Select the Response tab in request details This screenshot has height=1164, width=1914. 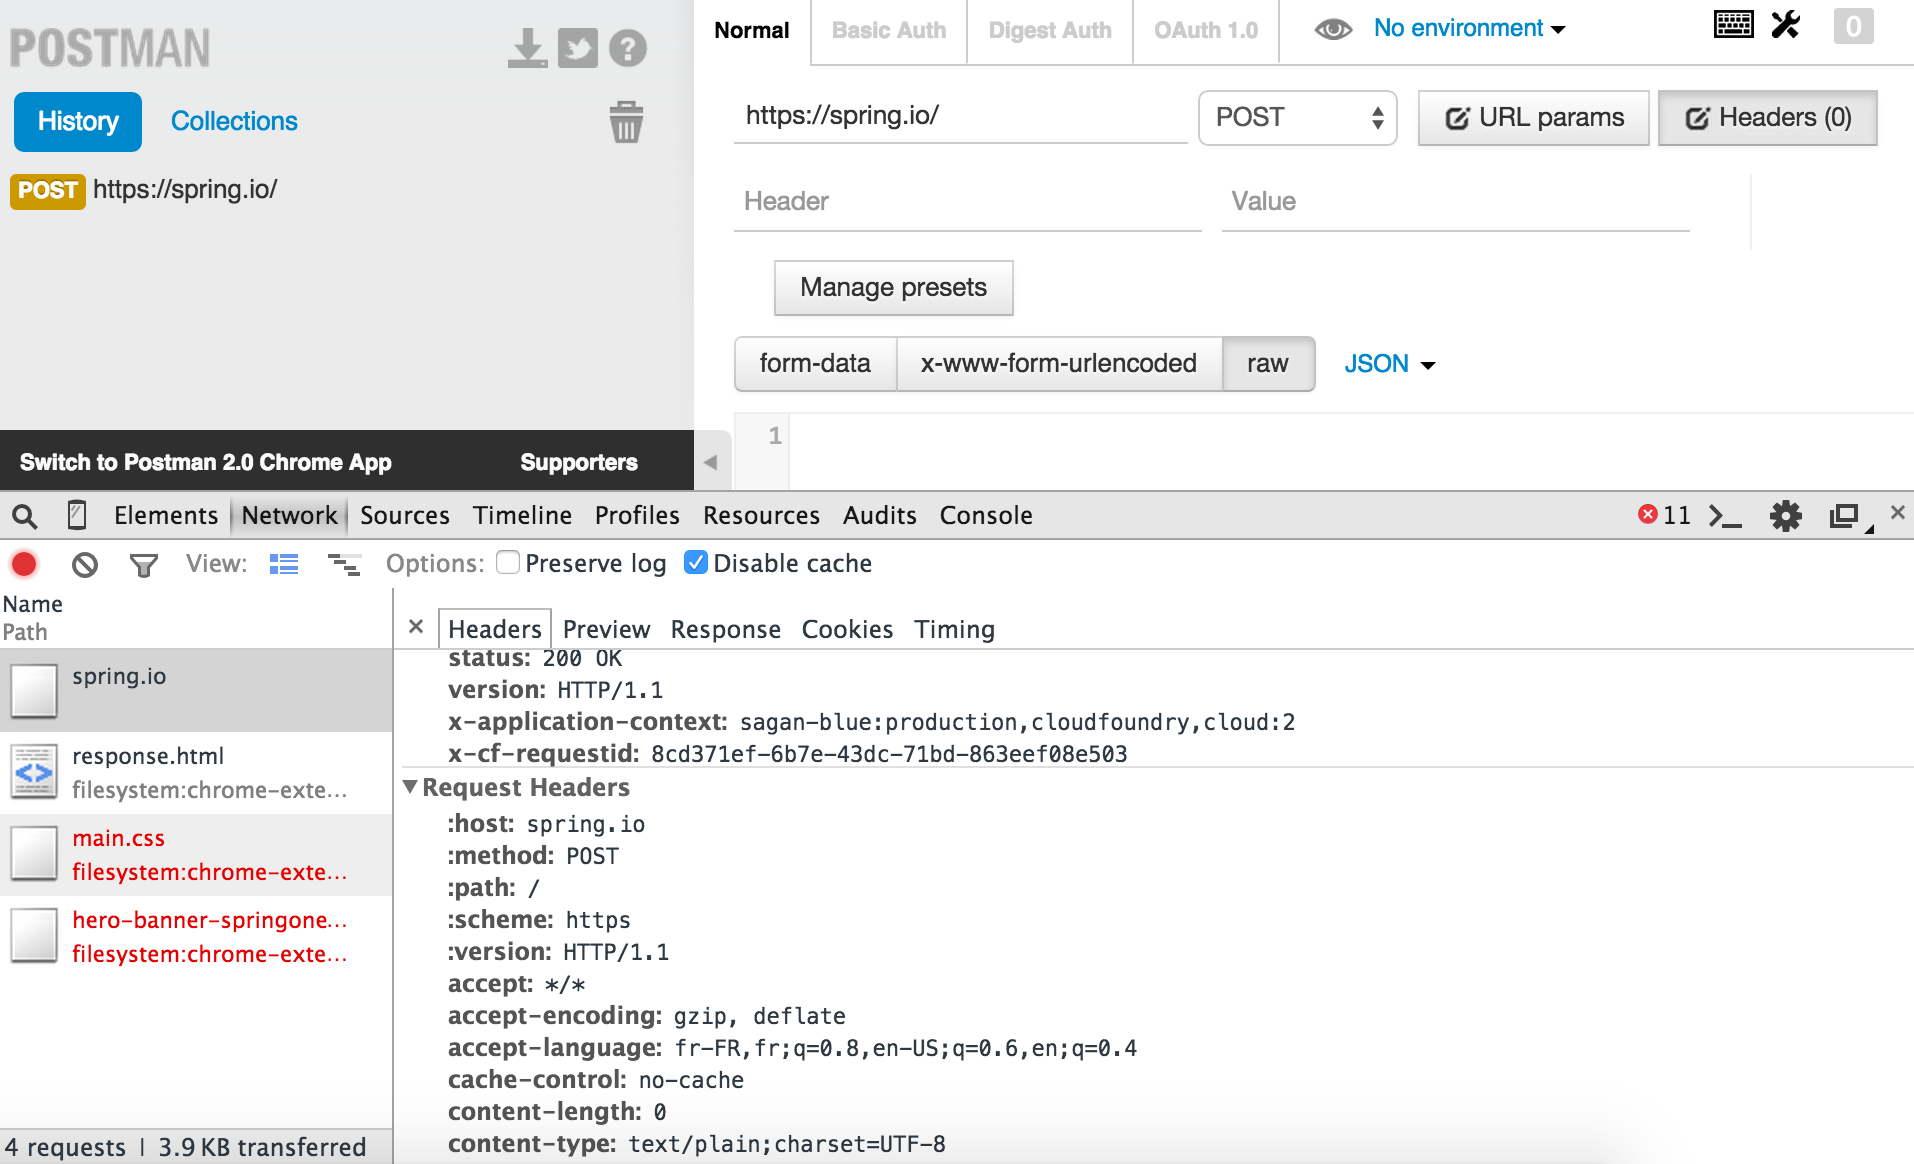coord(726,629)
